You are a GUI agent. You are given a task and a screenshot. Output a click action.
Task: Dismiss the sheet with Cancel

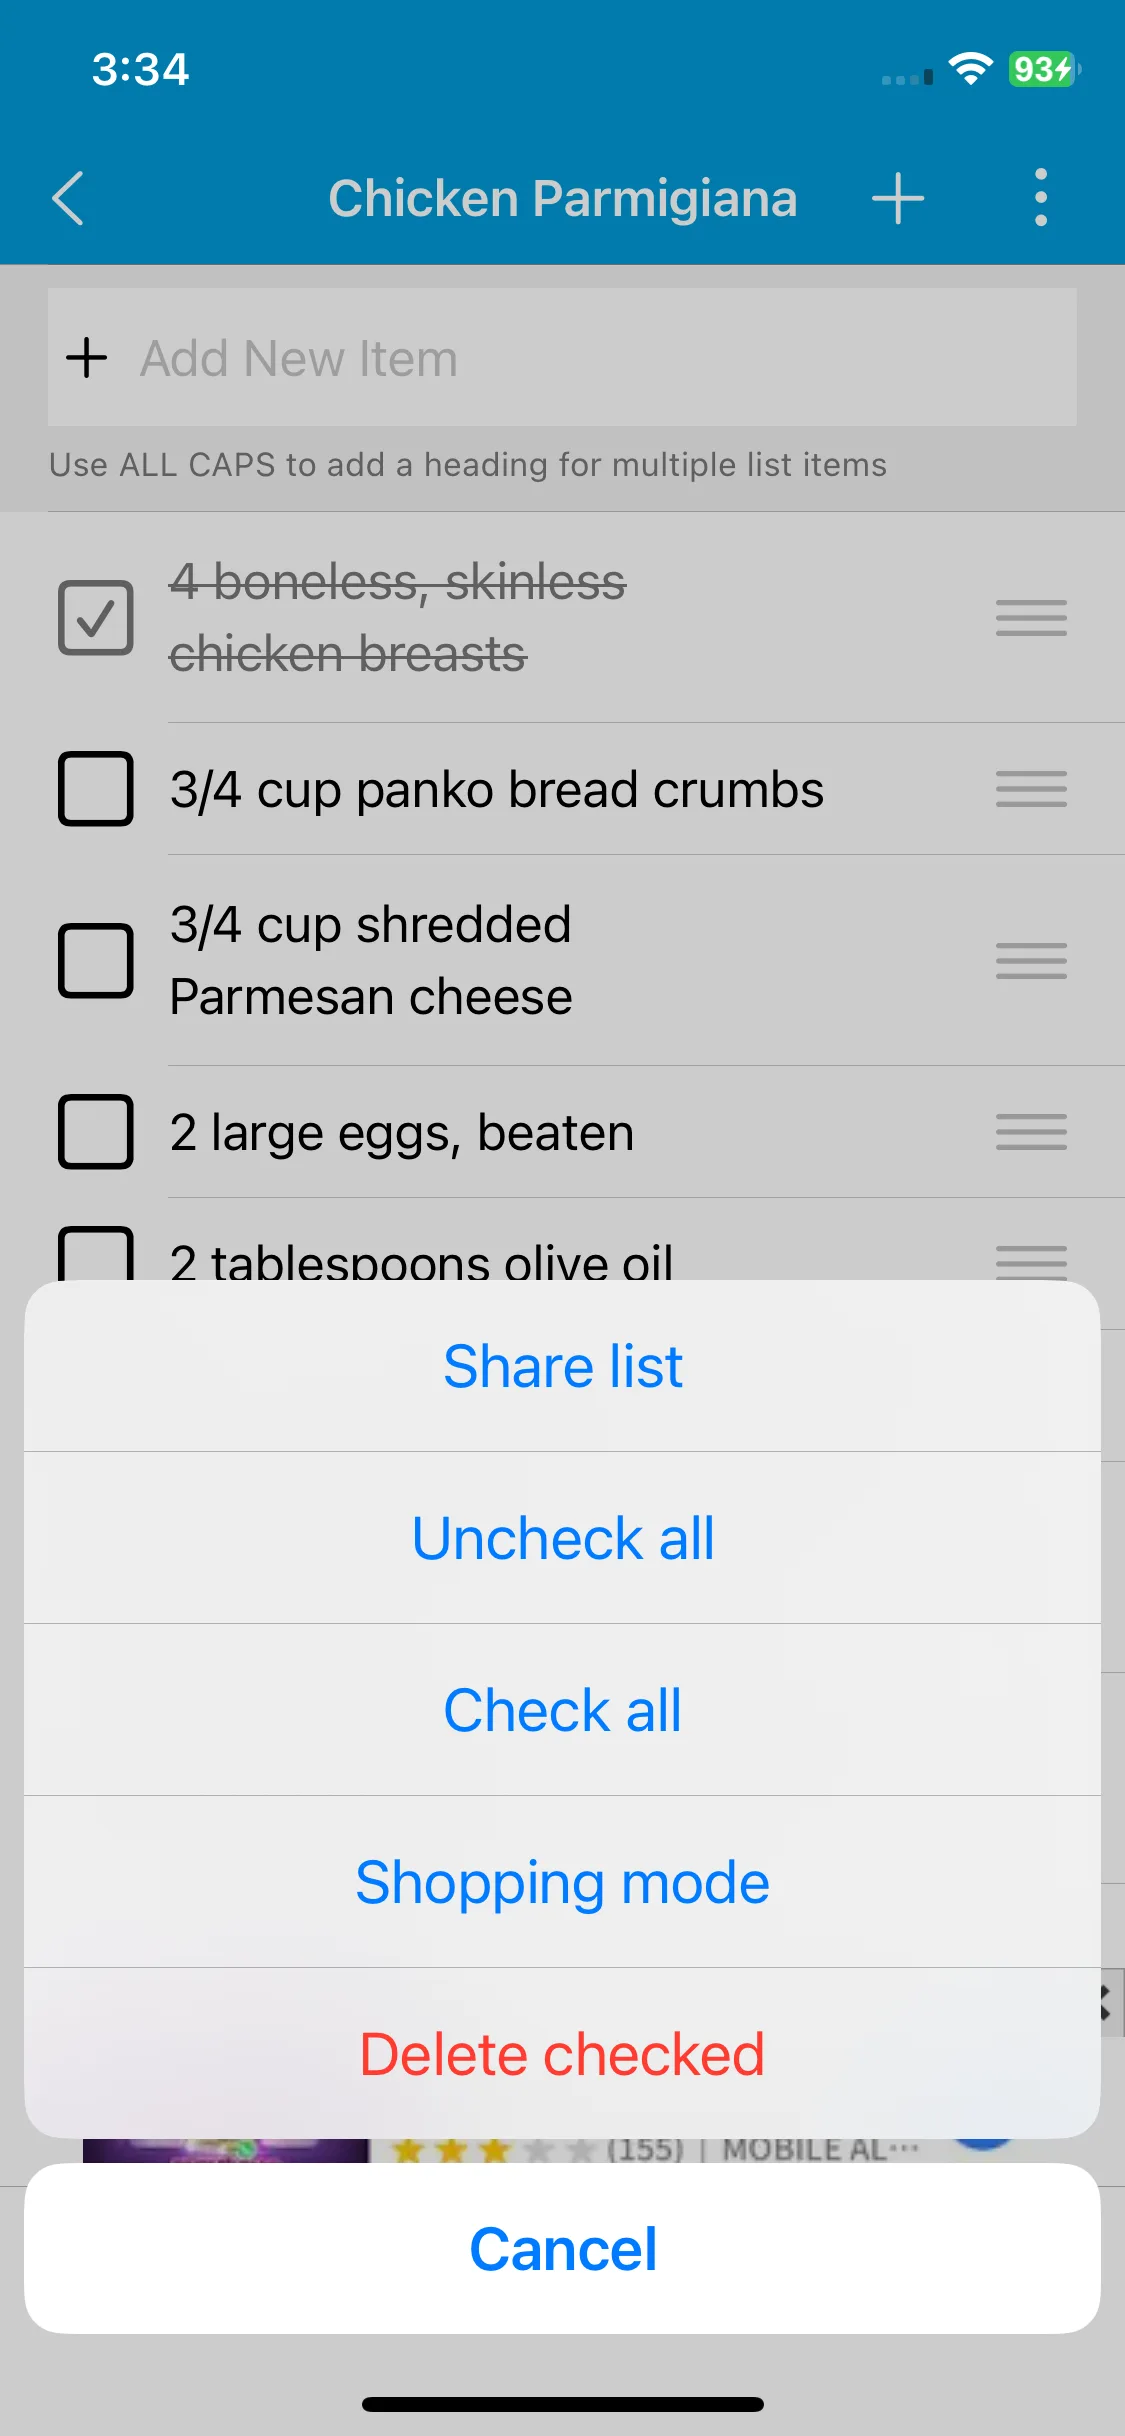coord(562,2249)
